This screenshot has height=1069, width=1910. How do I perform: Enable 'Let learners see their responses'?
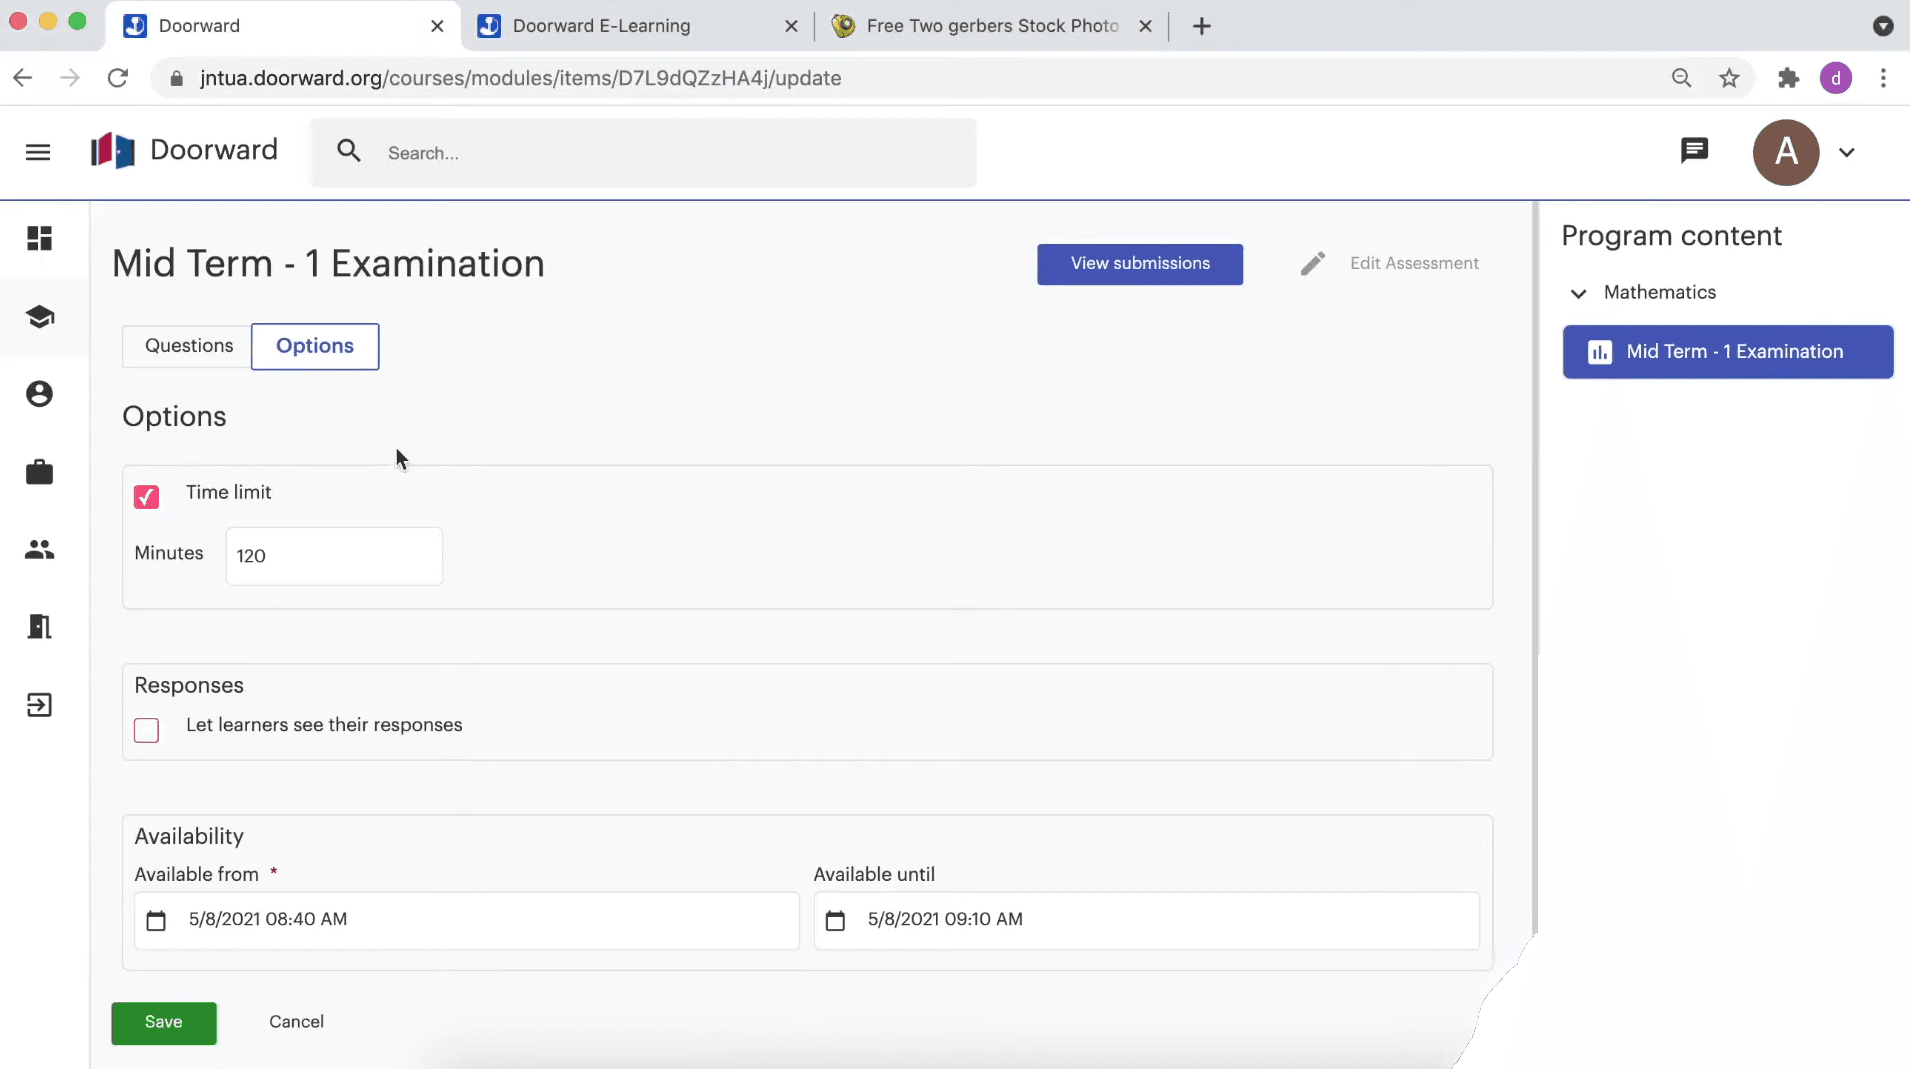pos(146,730)
